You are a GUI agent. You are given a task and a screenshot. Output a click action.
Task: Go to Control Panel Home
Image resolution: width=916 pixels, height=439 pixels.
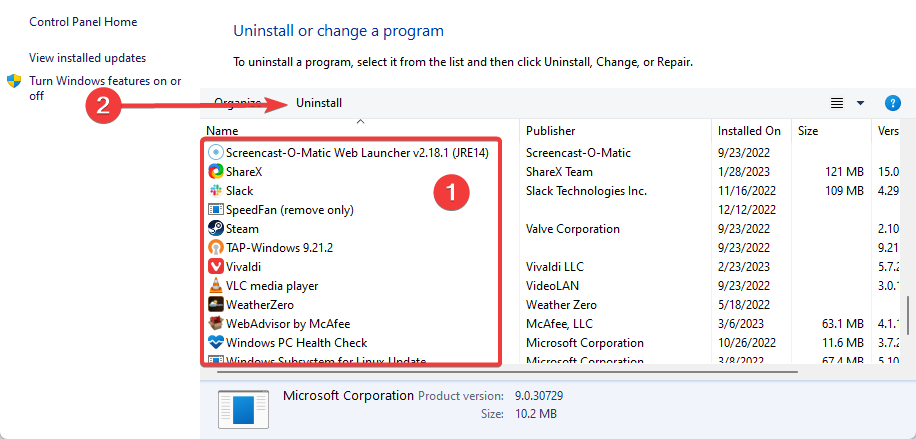(83, 22)
